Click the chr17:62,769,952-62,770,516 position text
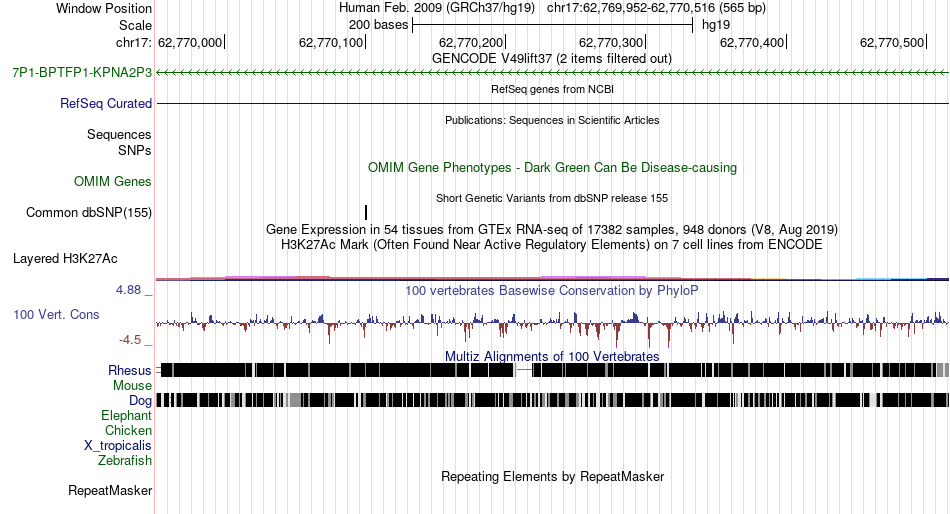The width and height of the screenshot is (950, 514). 656,8
